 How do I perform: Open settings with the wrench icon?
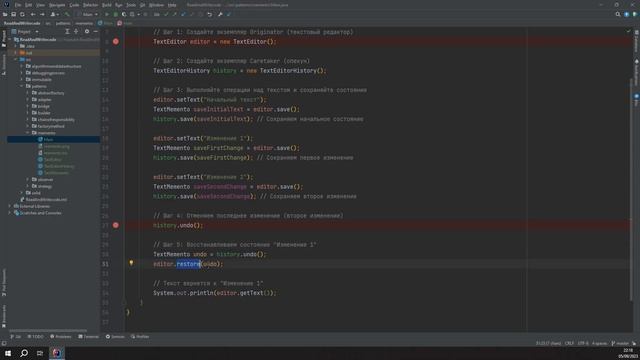pos(220,14)
